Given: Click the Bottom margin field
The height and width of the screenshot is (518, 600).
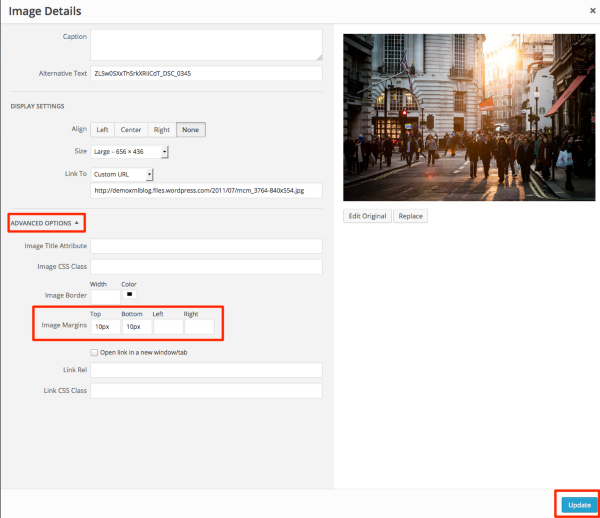Looking at the screenshot, I should pyautogui.click(x=137, y=327).
